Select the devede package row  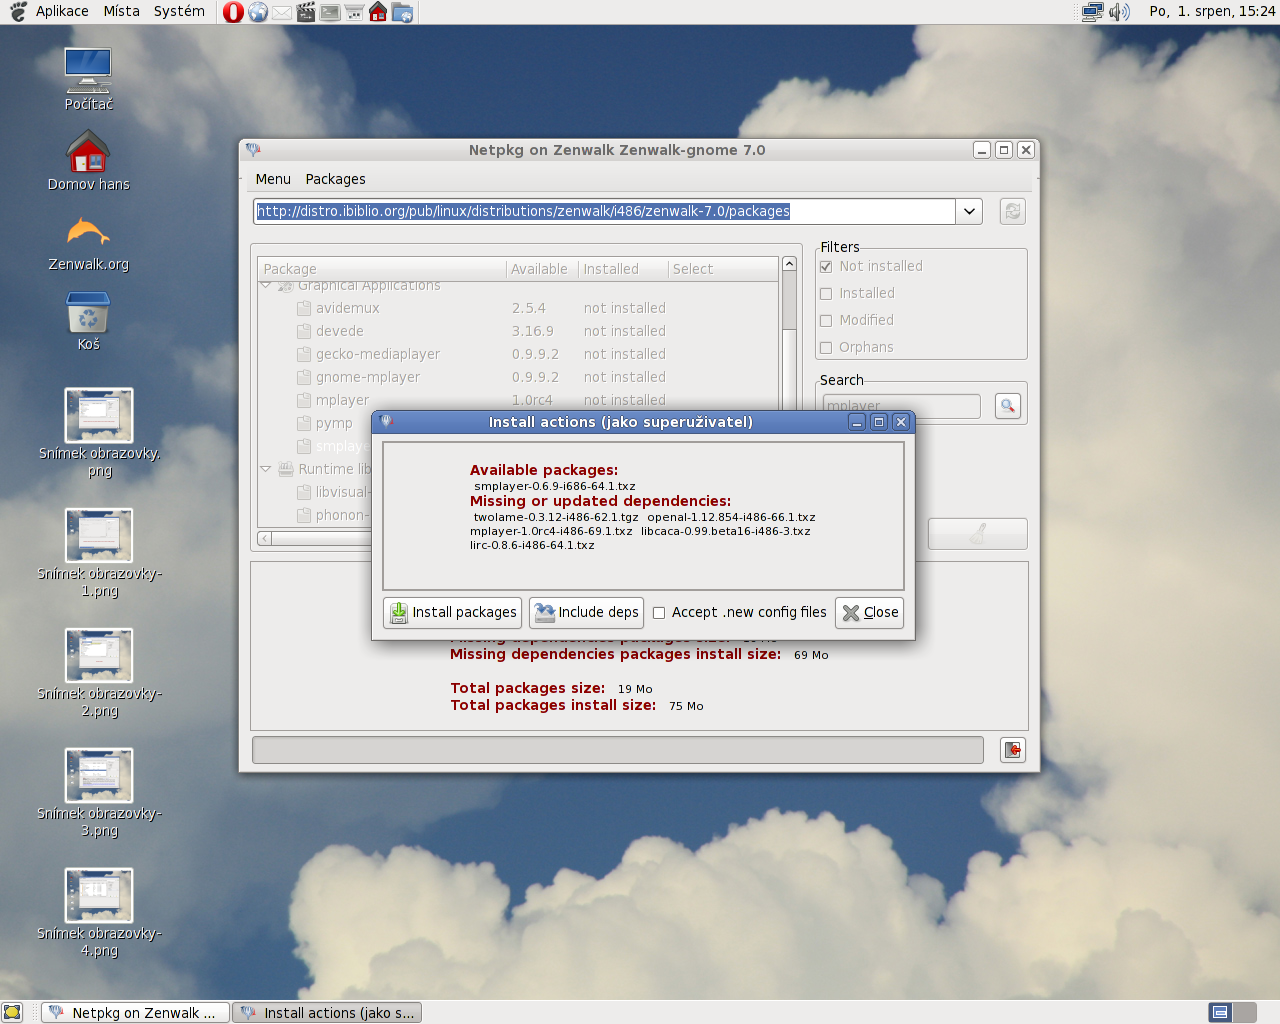point(518,331)
